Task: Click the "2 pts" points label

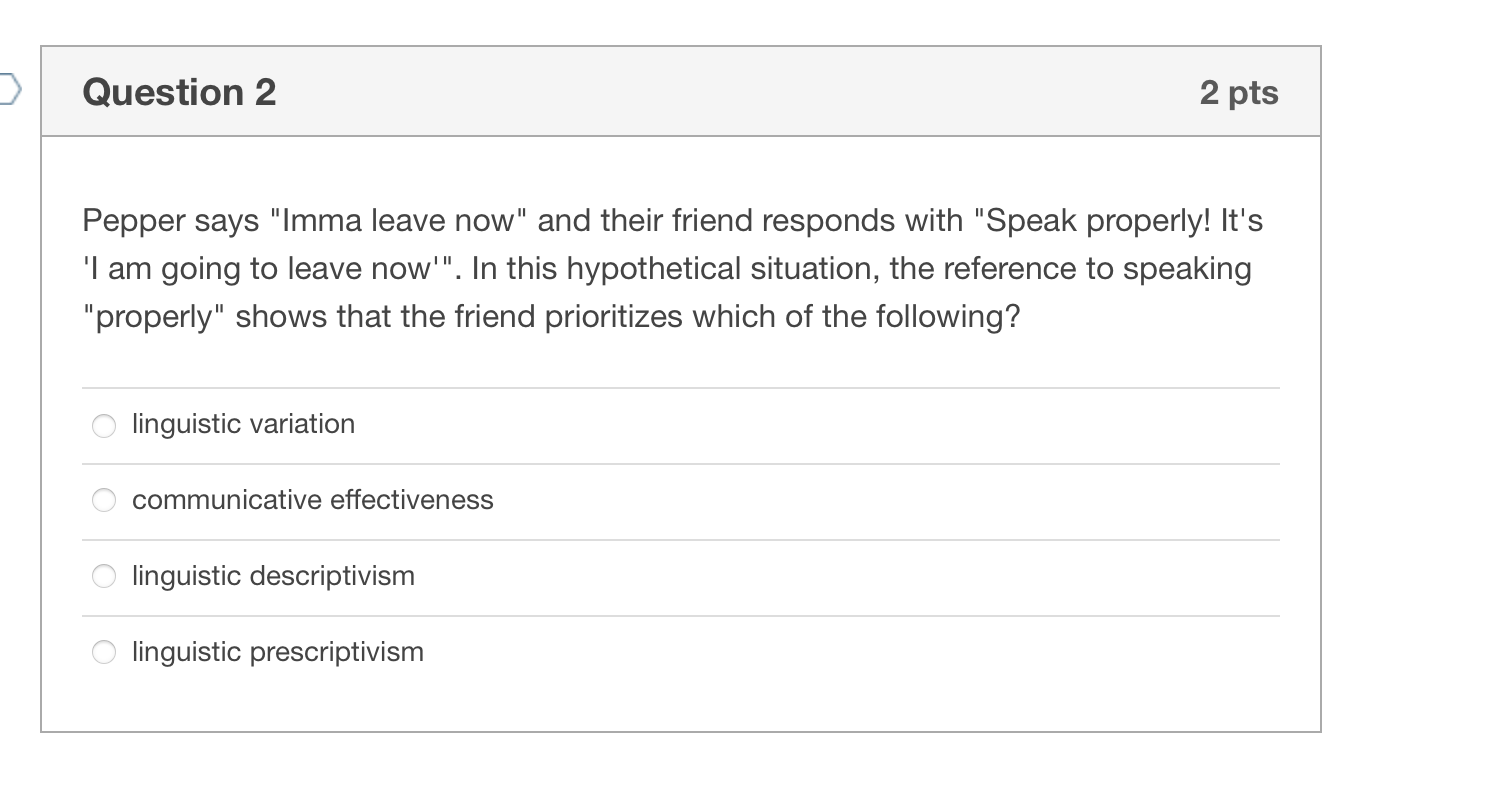Action: coord(1238,92)
